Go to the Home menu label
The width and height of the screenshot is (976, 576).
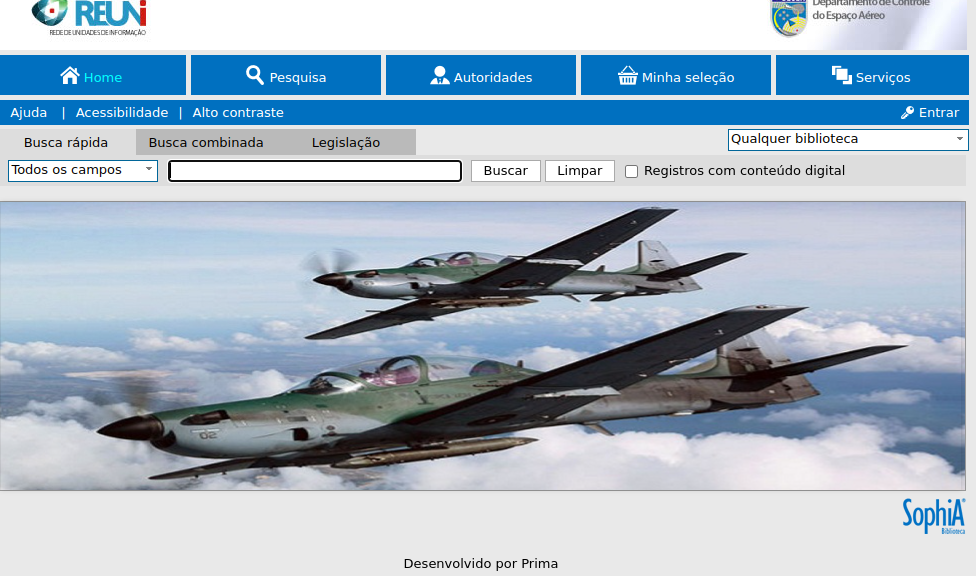(x=103, y=77)
